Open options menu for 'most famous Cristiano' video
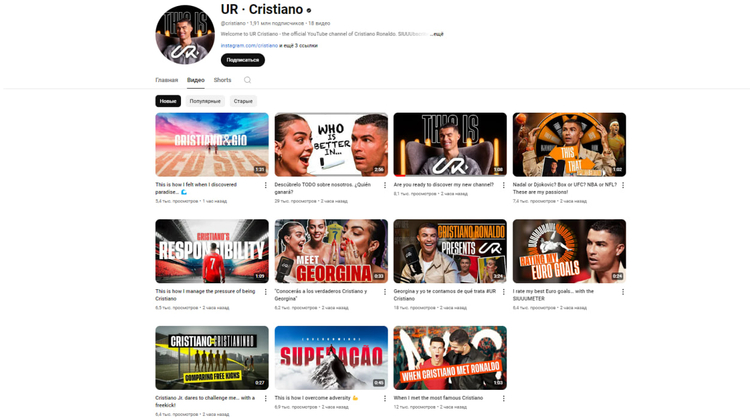This screenshot has height=420, width=750. coord(503,398)
